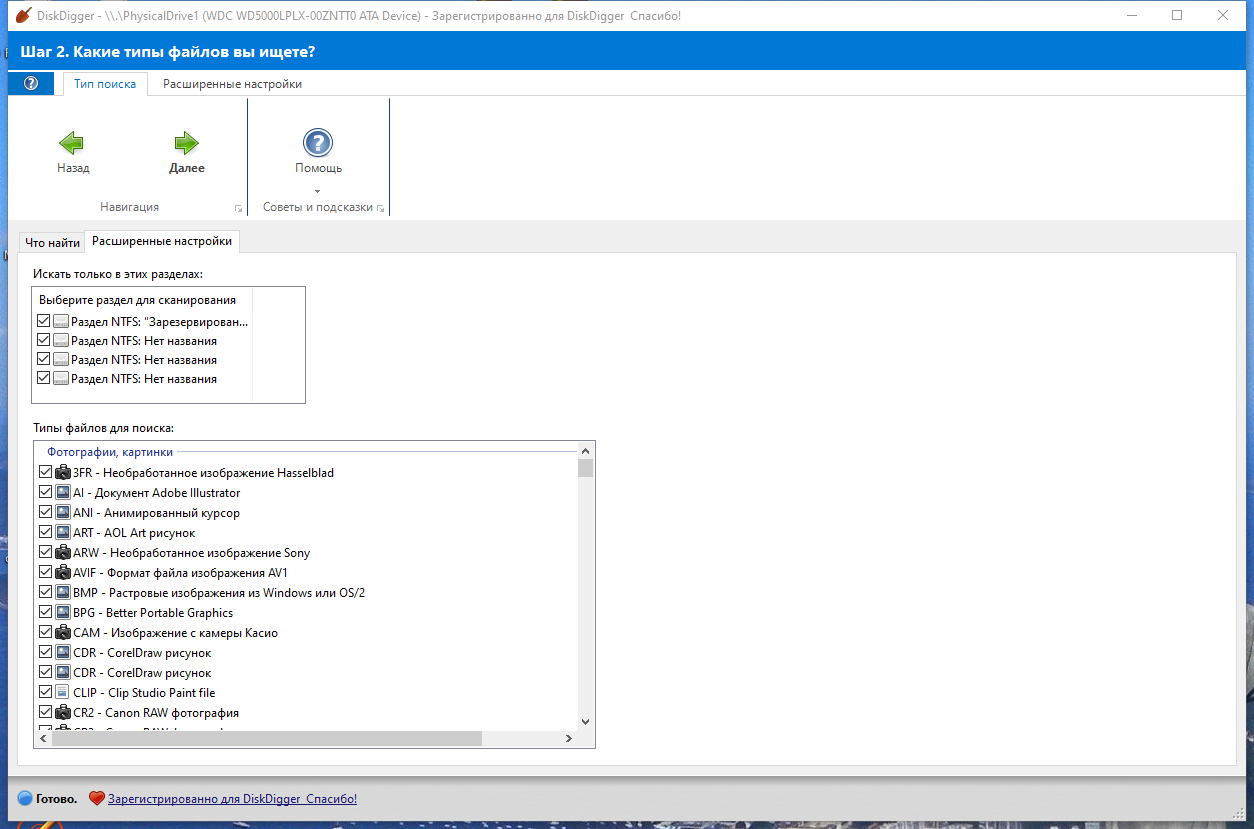Click the file list scroll up arrow
This screenshot has height=829, width=1254.
pos(585,450)
